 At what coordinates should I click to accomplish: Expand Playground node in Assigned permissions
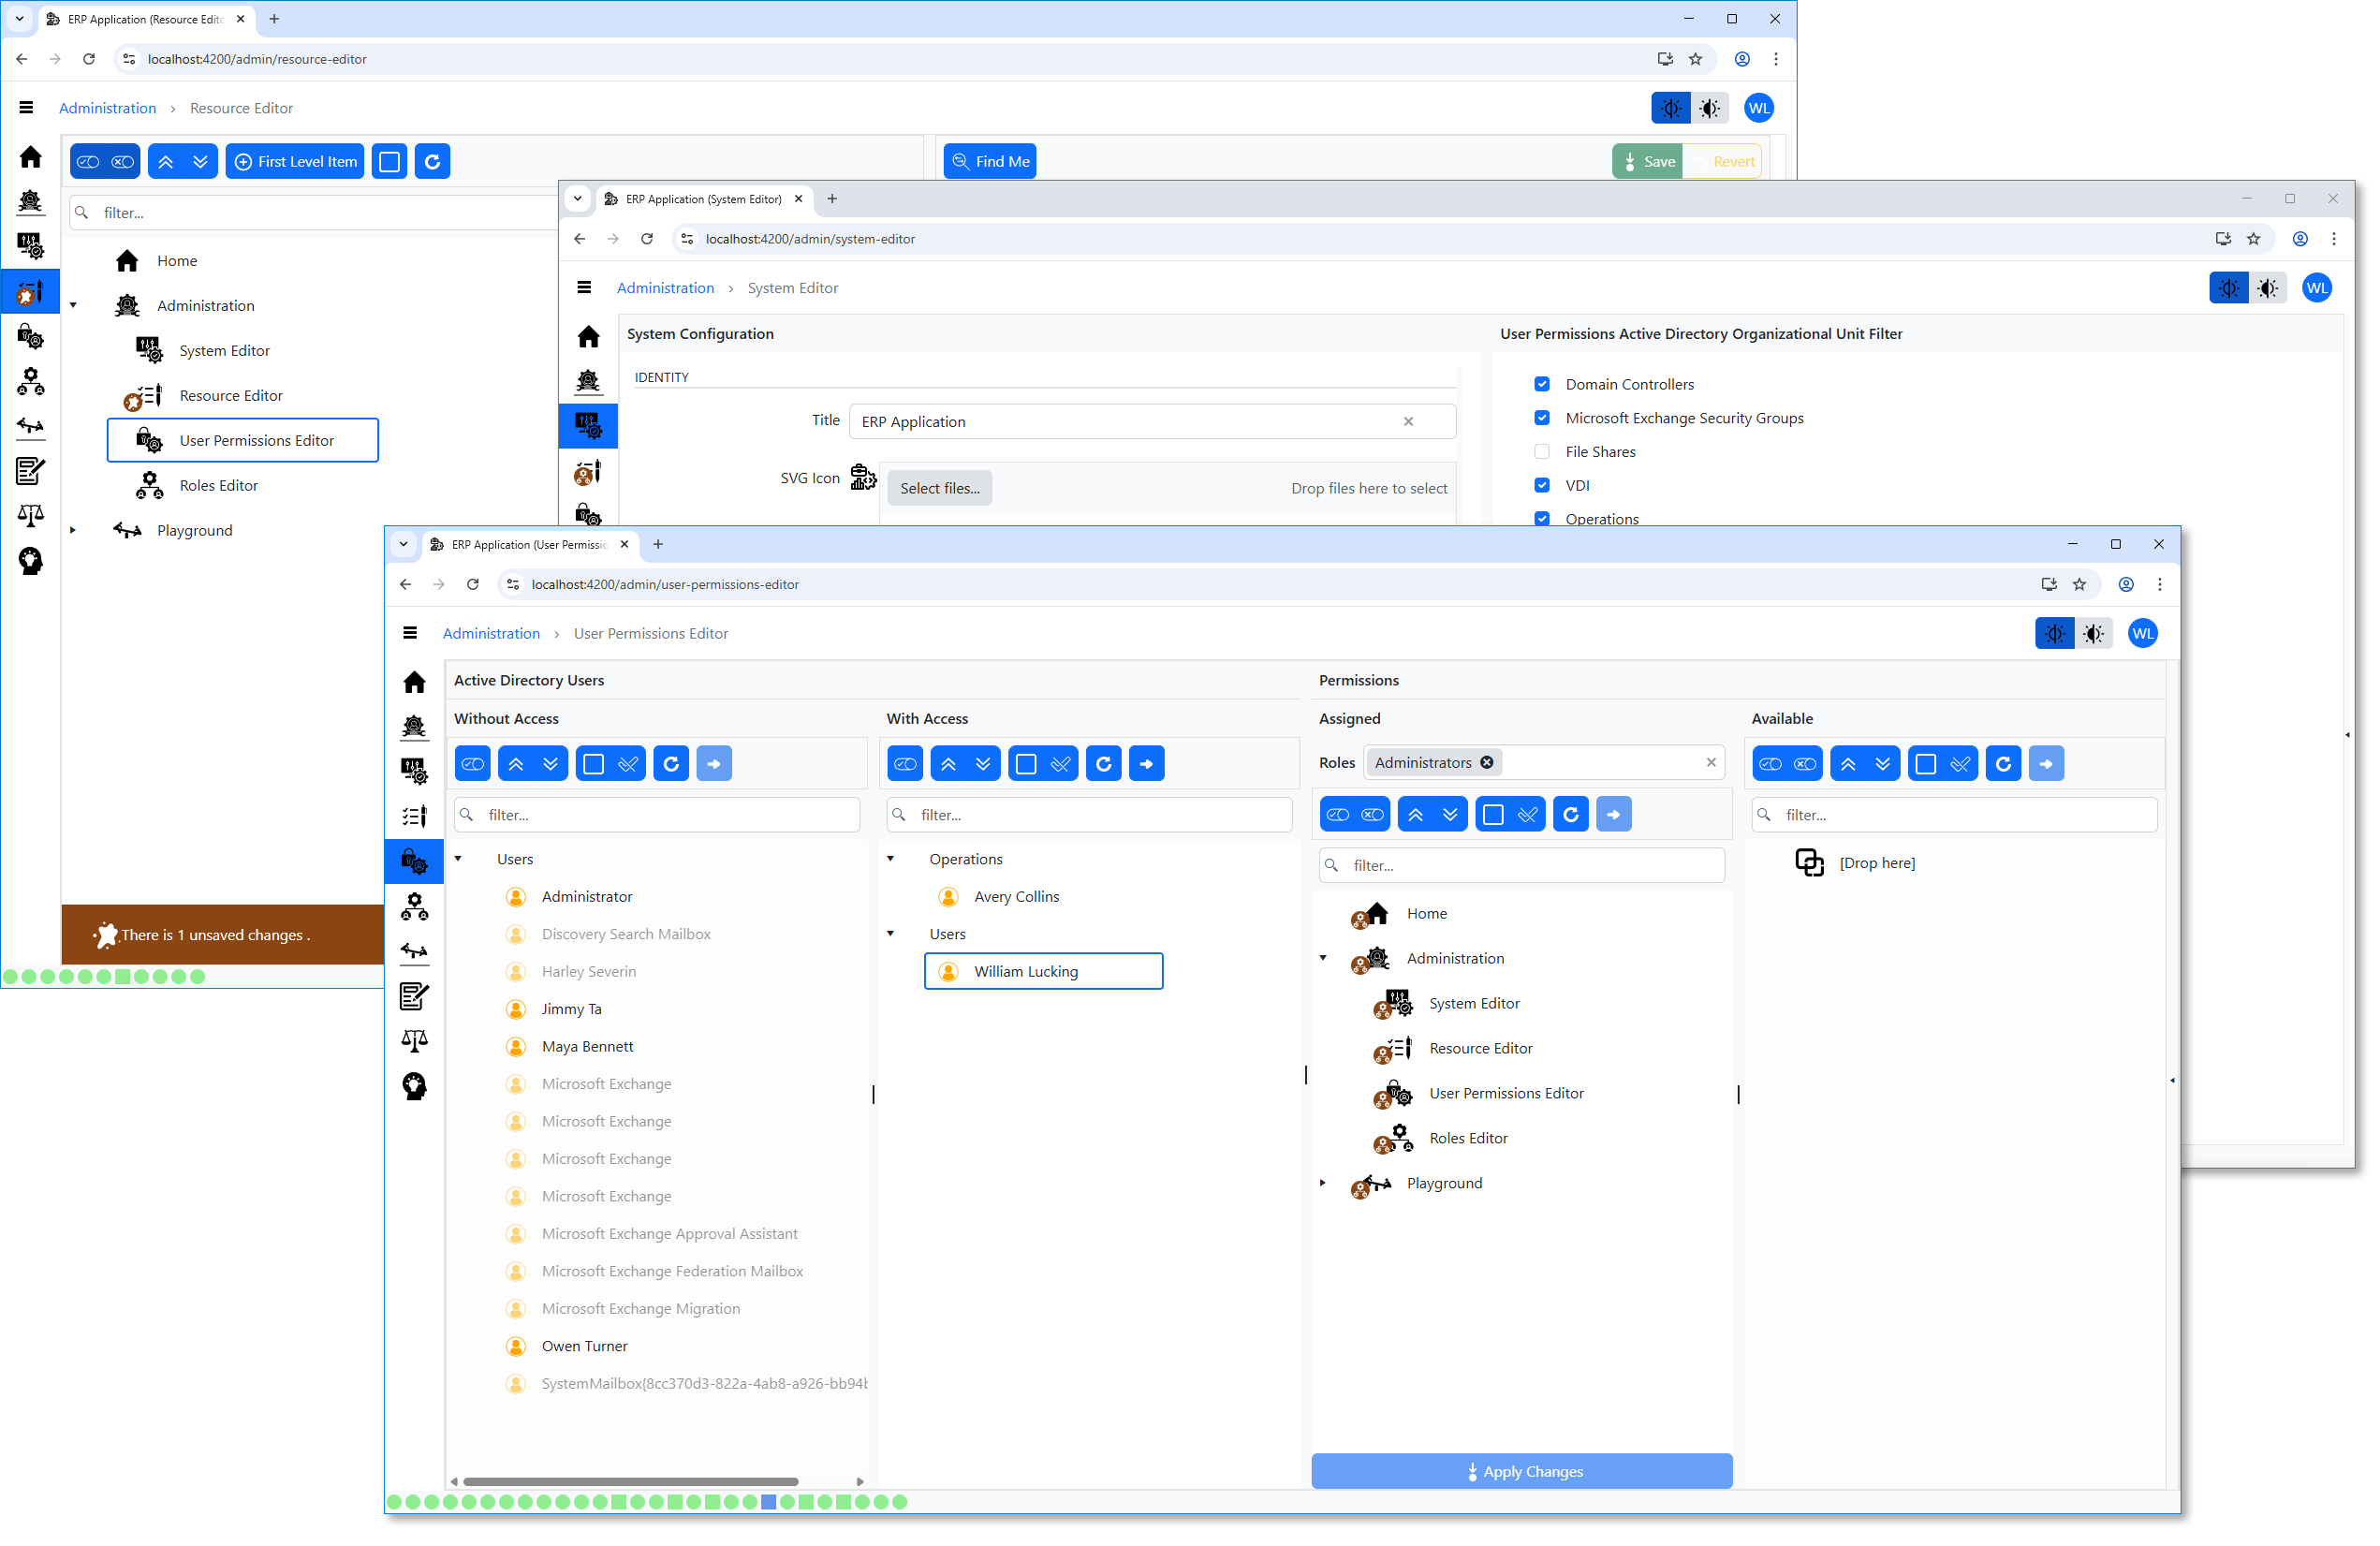[1323, 1183]
